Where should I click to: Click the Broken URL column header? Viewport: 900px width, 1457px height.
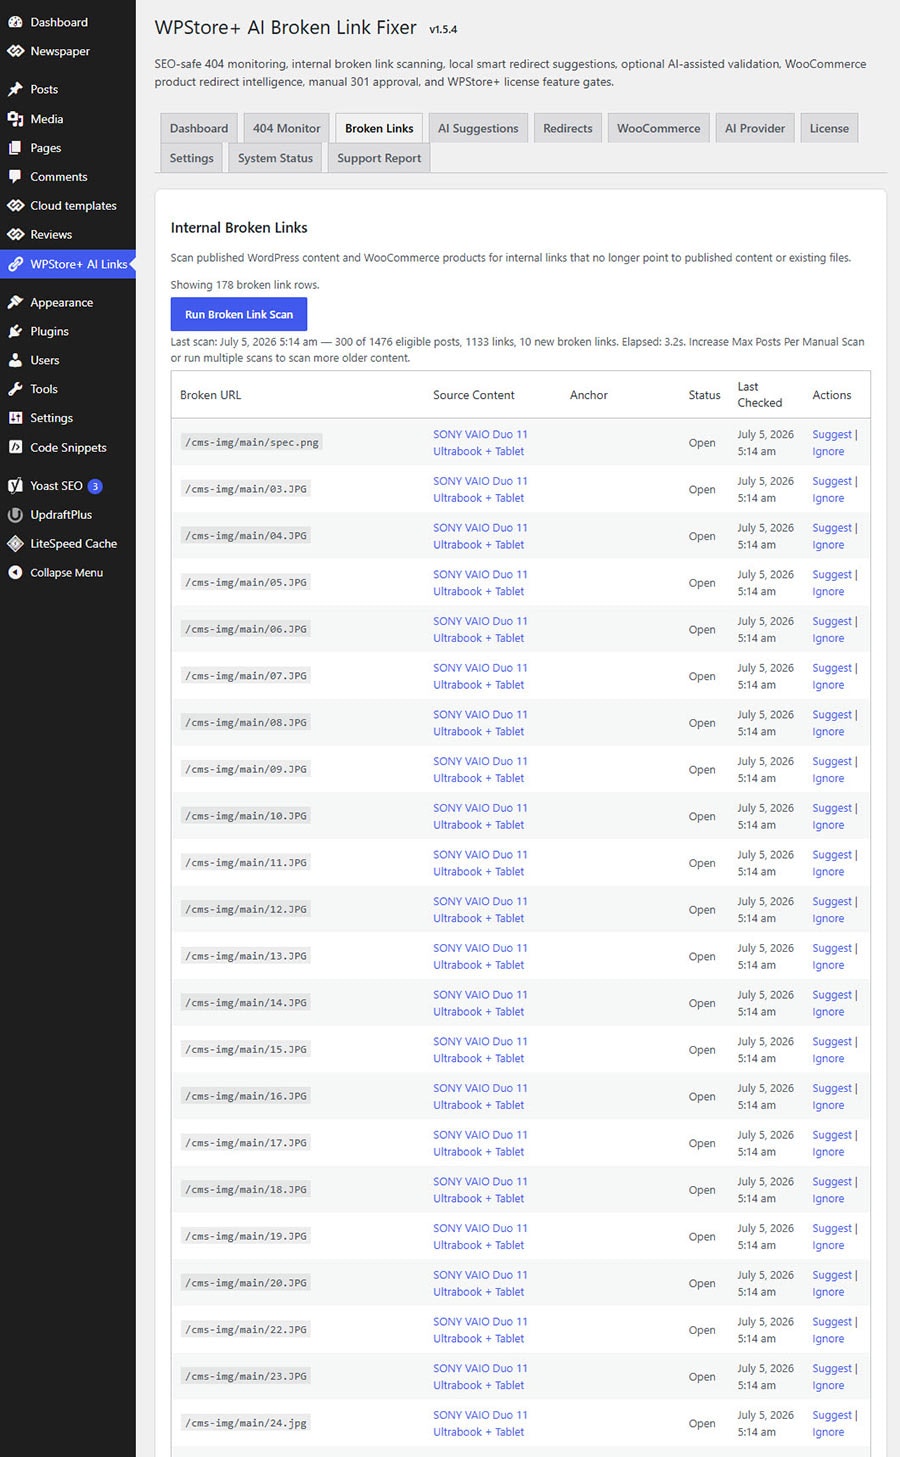pos(210,395)
